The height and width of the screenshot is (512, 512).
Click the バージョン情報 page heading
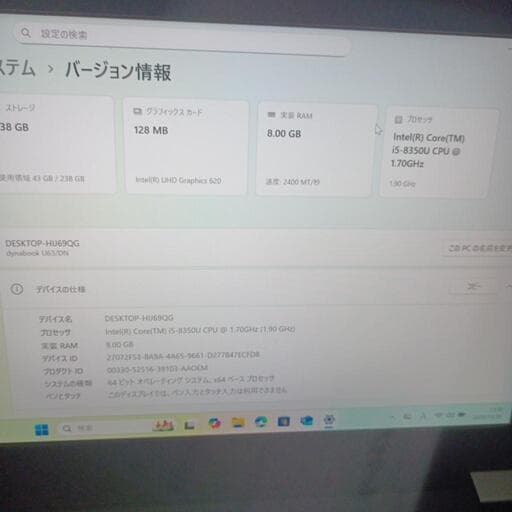point(118,71)
